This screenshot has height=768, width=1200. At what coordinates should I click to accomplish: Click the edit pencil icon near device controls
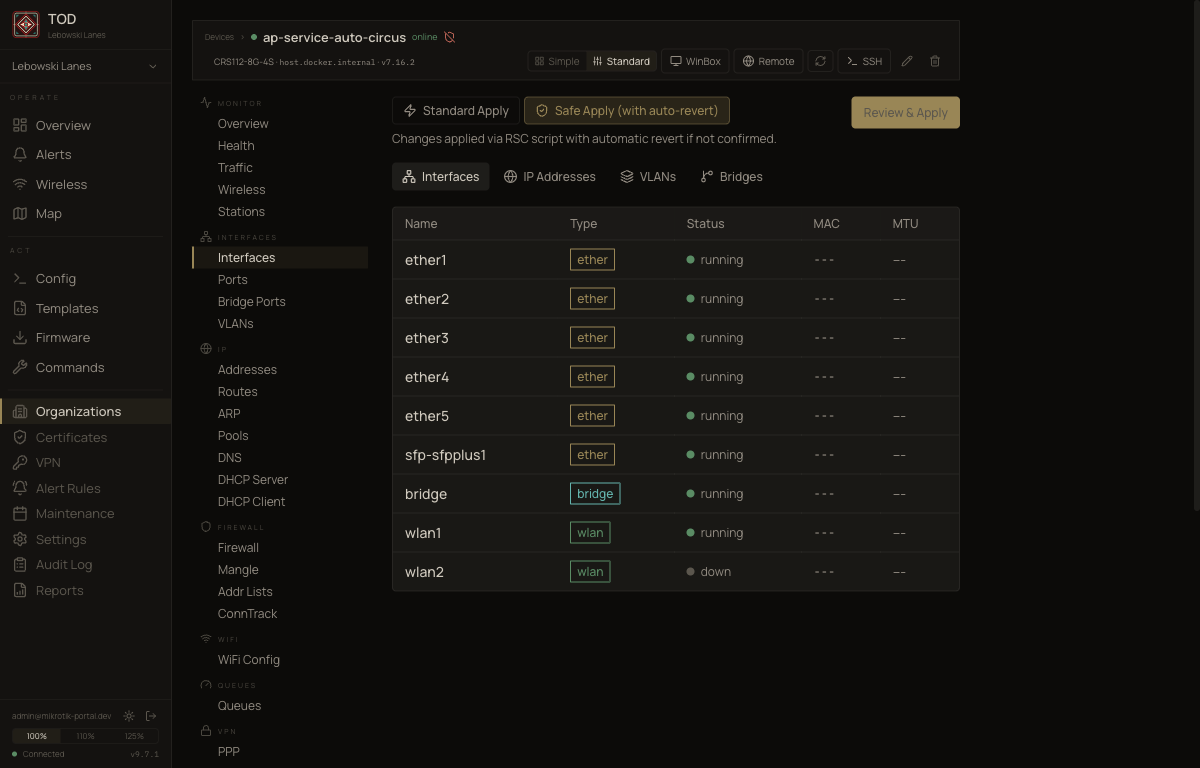click(907, 61)
